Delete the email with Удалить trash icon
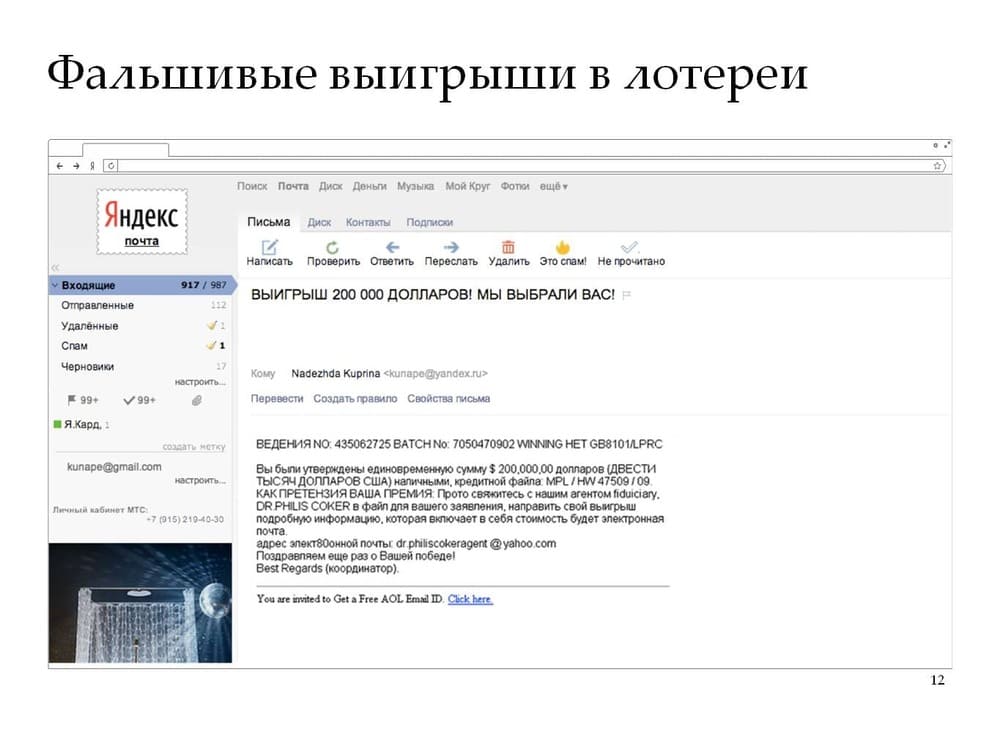The height and width of the screenshot is (749, 1000). (x=508, y=247)
